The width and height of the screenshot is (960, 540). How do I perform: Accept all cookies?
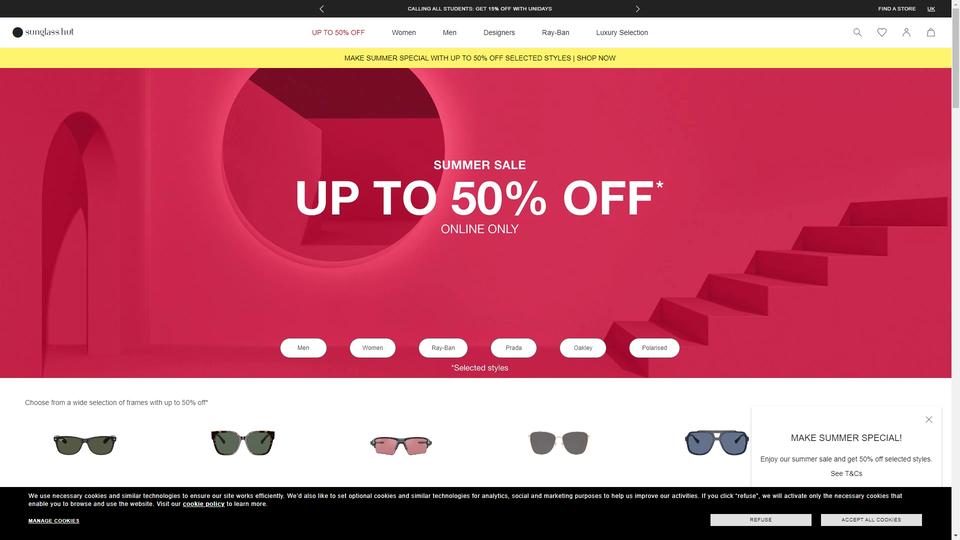tap(871, 520)
